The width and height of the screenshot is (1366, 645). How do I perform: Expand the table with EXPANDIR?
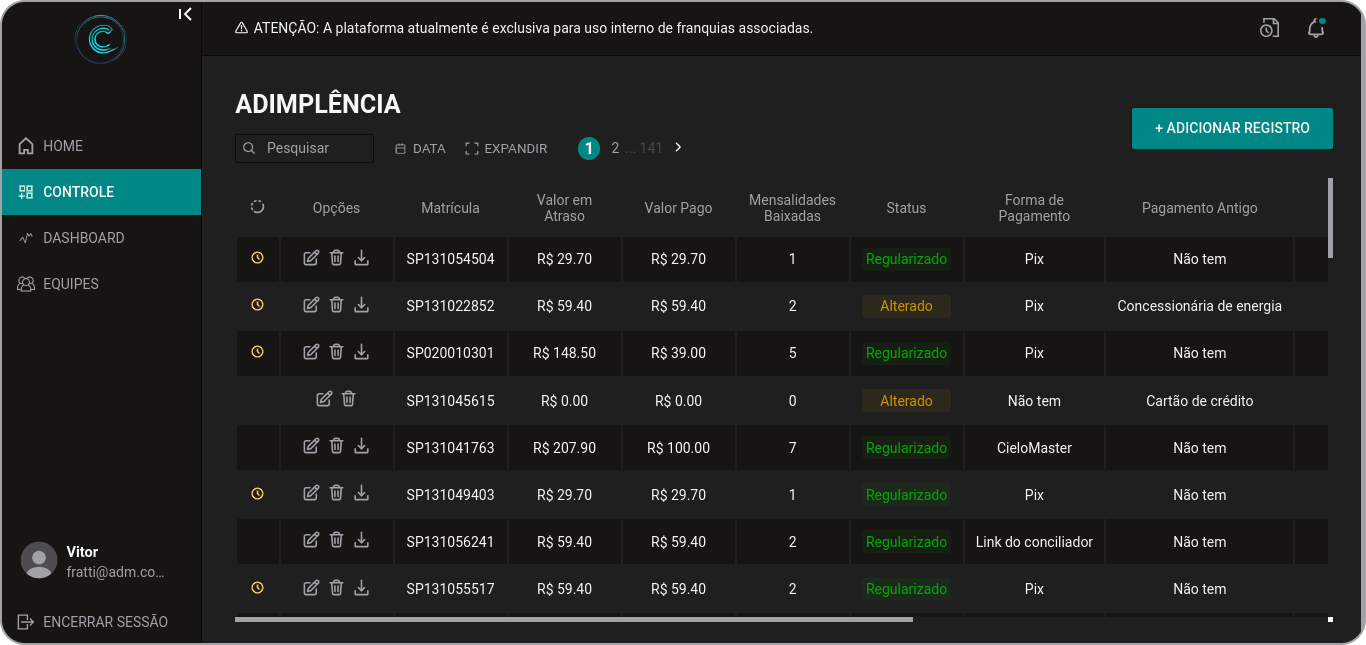506,148
